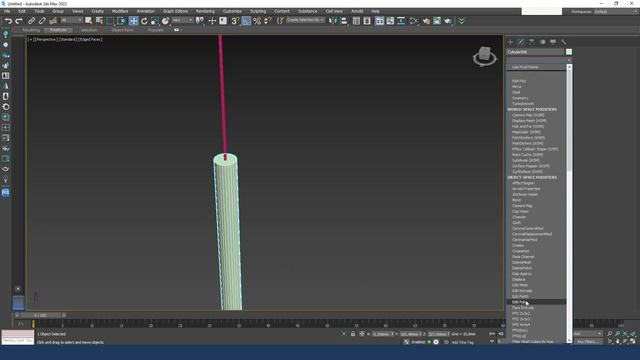Open the Layer Explorer icon
The image size is (640, 360).
367,21
